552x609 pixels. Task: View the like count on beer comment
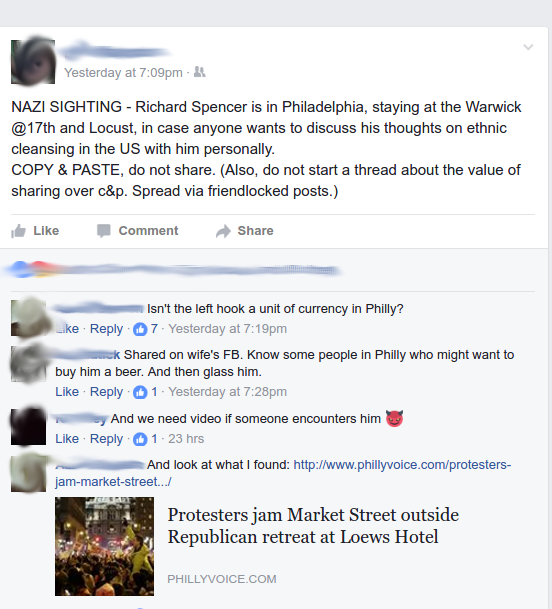[146, 392]
